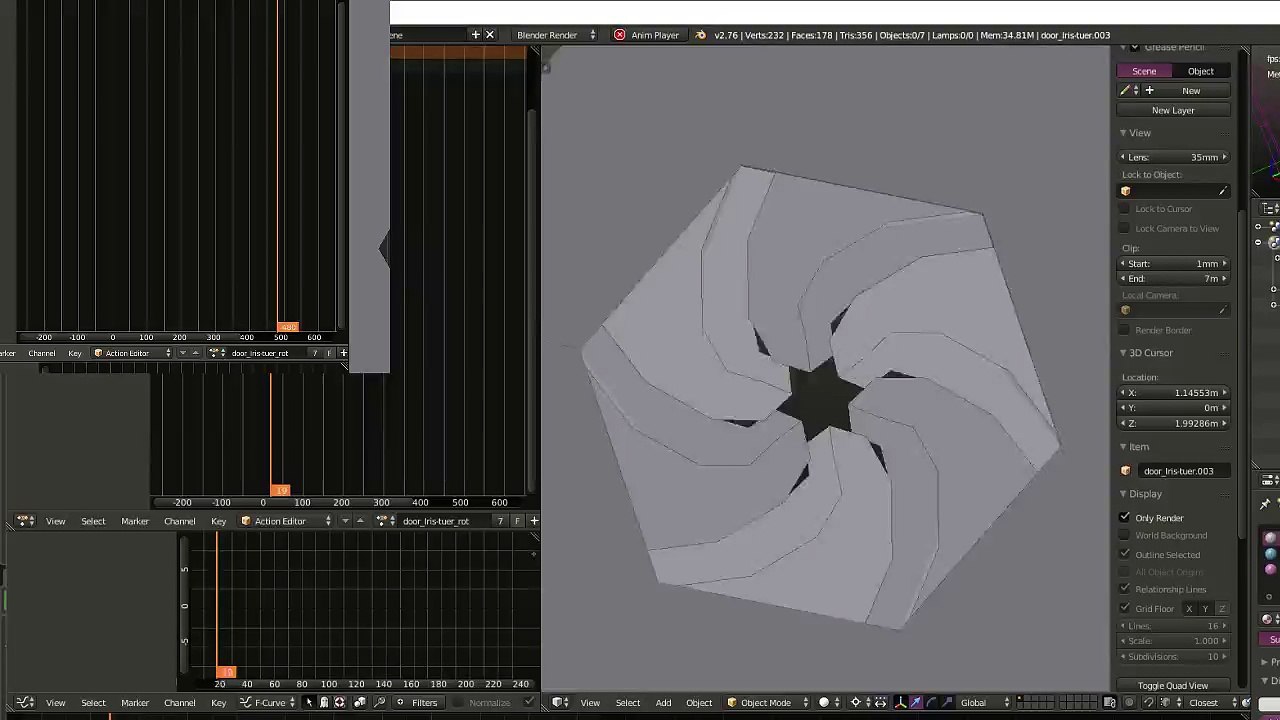Click the F-Curve editor zoom magnifier icon
Screen dimensions: 1280x720
(379, 702)
